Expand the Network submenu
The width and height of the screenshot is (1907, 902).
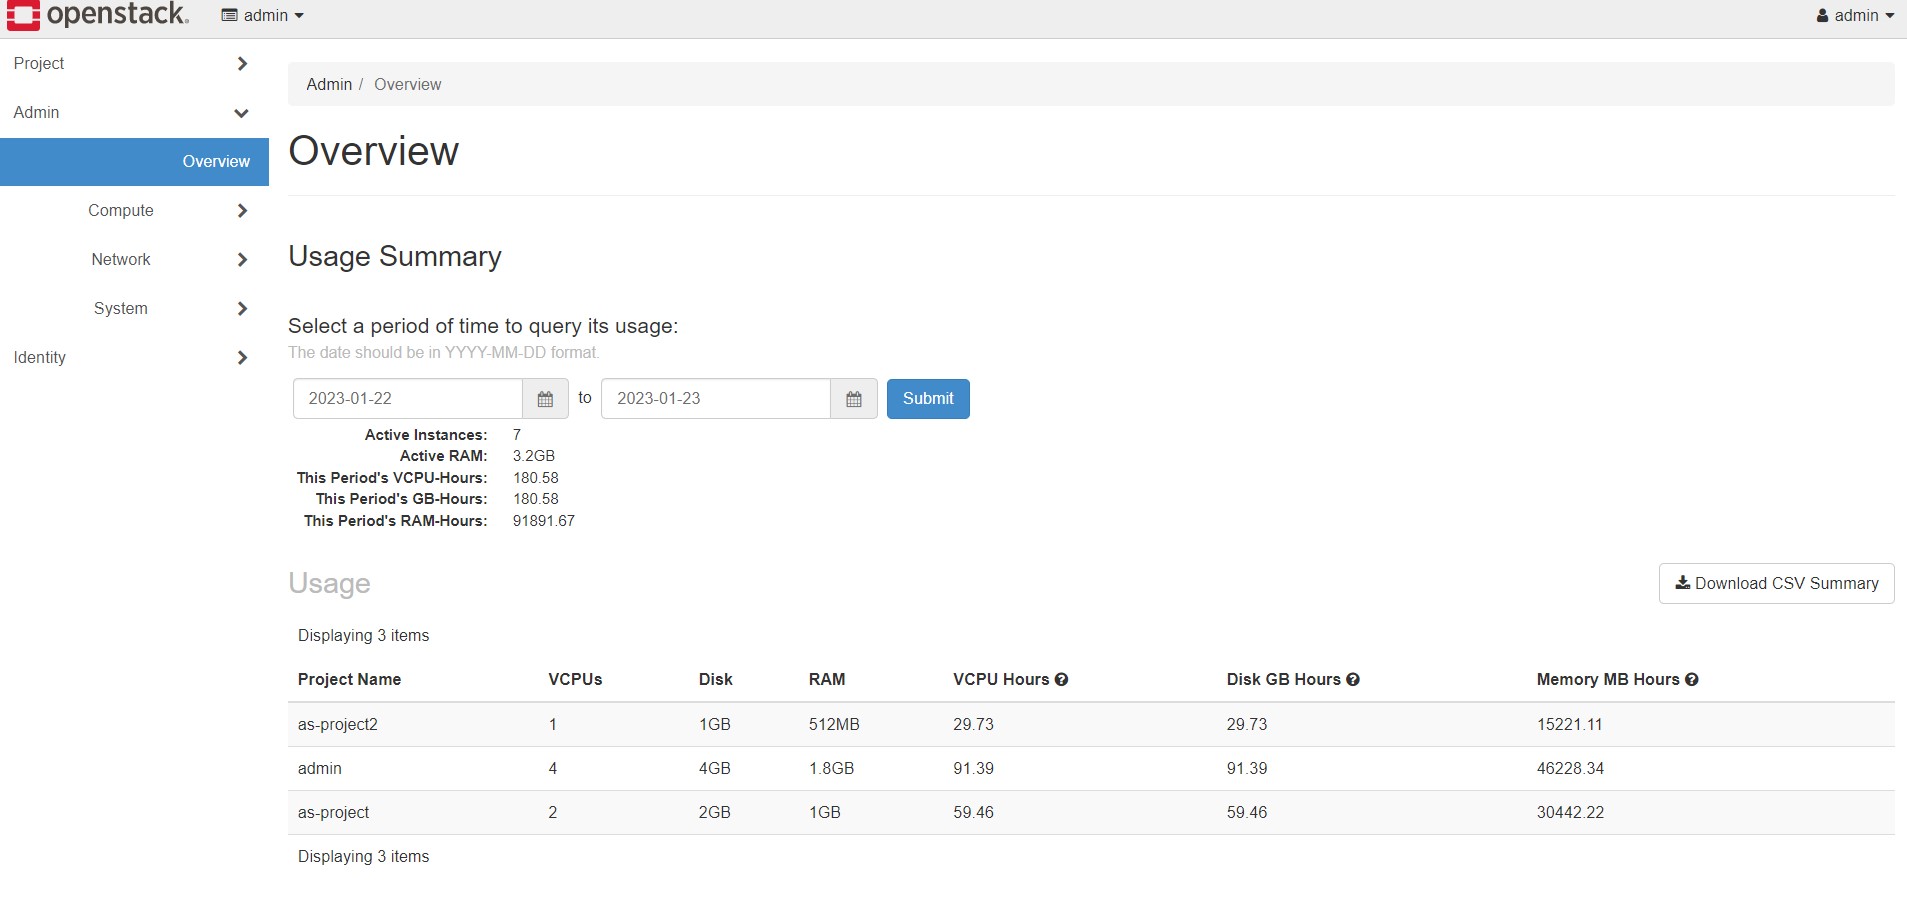(166, 260)
